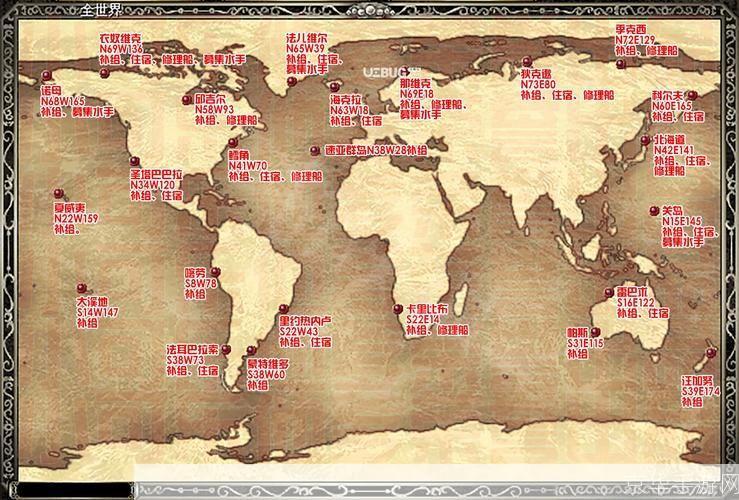The width and height of the screenshot is (739, 500).
Task: Click the N63W18 coordinate label
Action: click(x=349, y=110)
